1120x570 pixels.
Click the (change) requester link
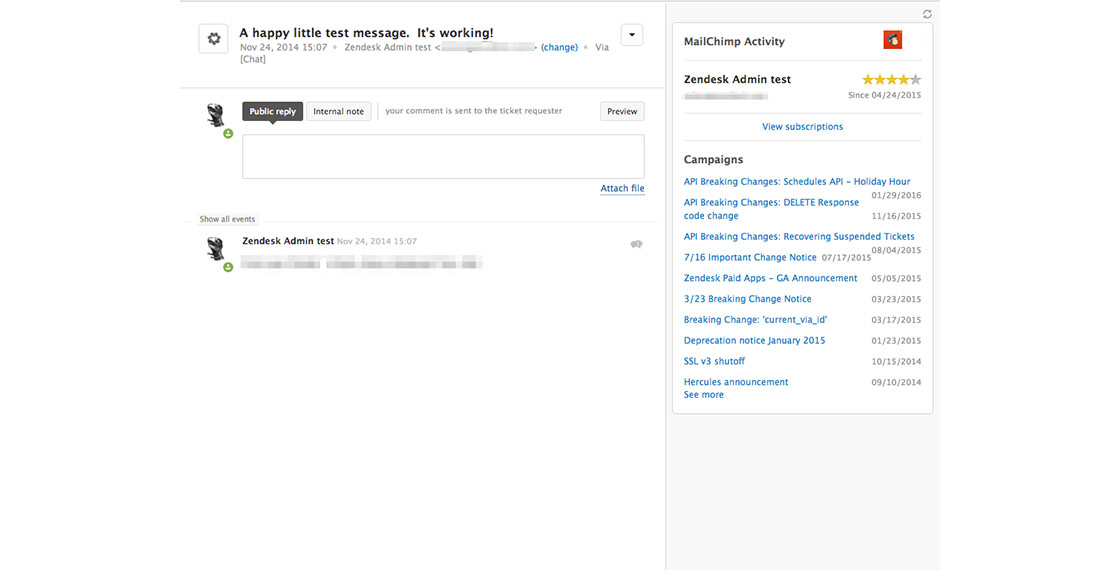tap(559, 47)
